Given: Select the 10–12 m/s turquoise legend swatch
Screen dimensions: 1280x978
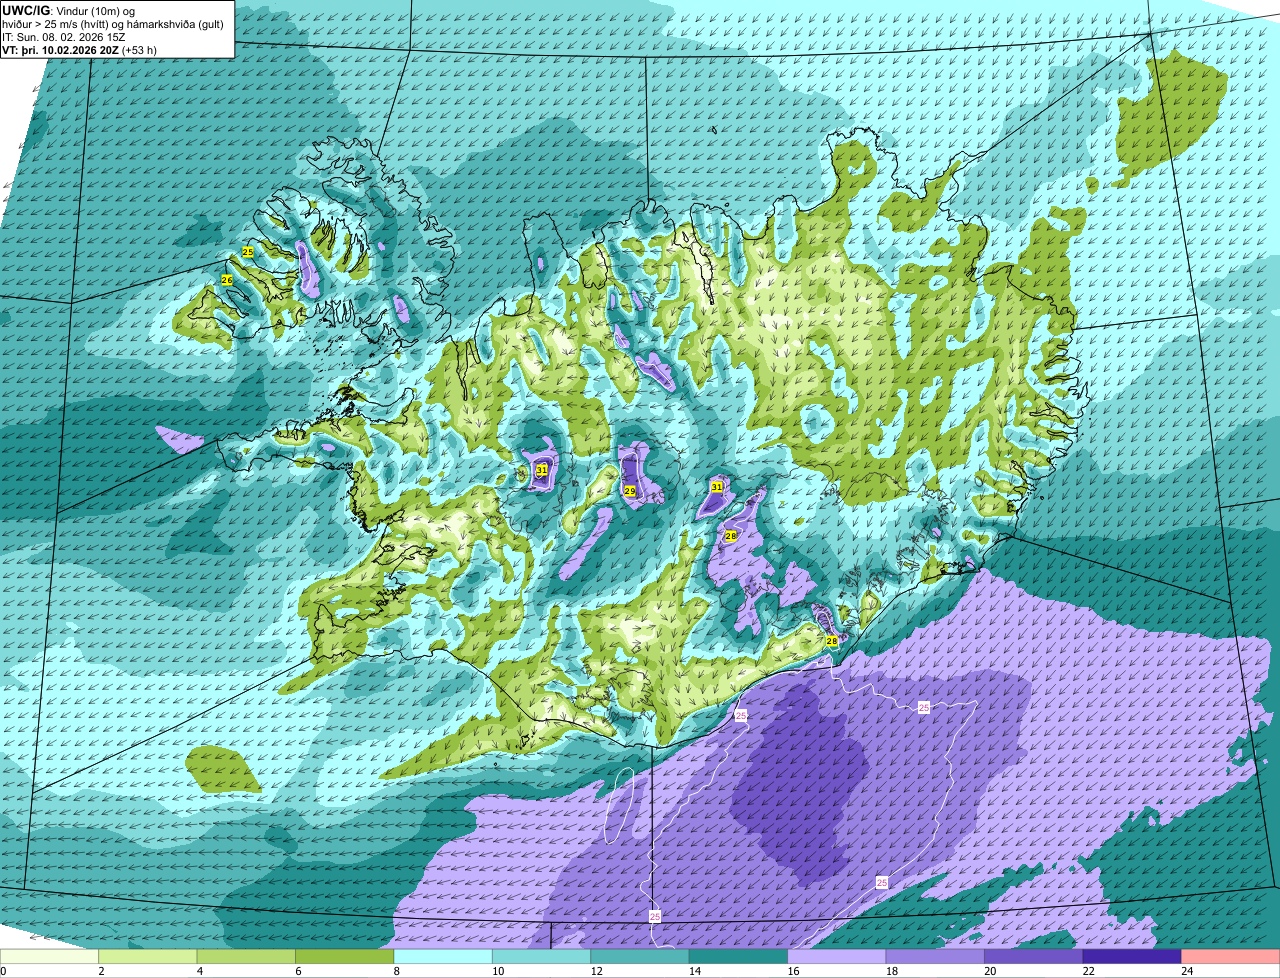Looking at the screenshot, I should click(541, 956).
